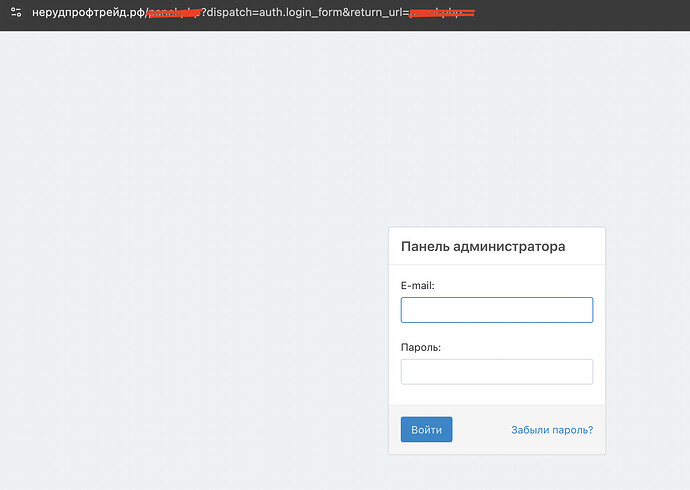Open the Забыли пароль? link
The height and width of the screenshot is (490, 690).
tap(552, 430)
